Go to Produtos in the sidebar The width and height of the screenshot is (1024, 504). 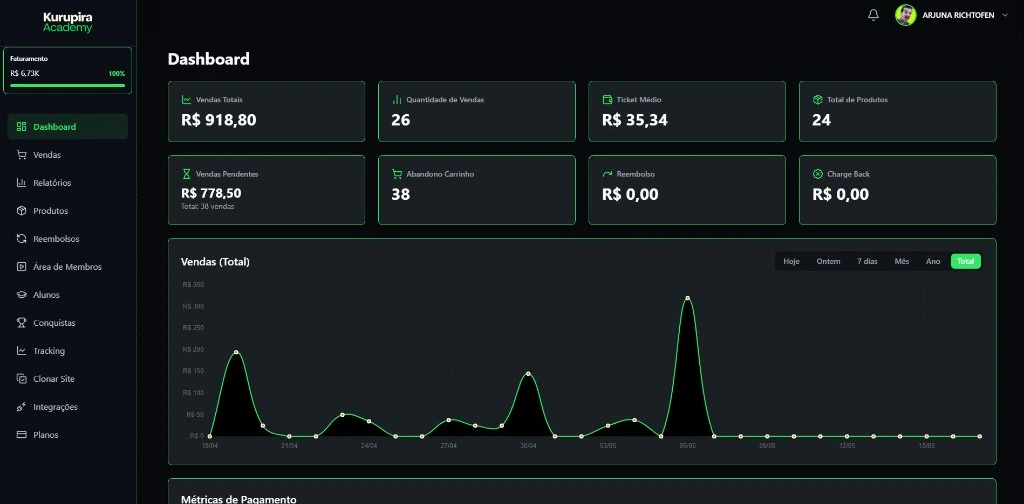(68, 211)
